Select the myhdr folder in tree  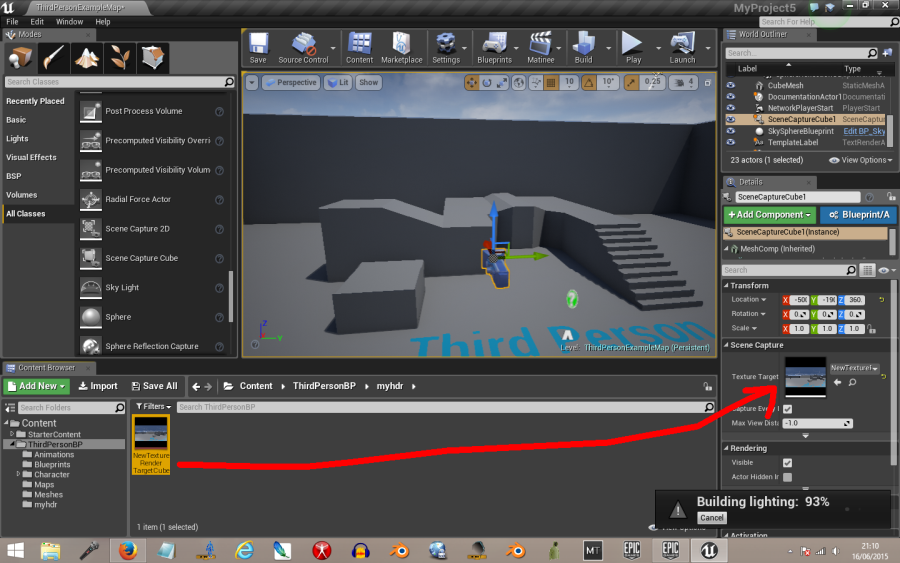pyautogui.click(x=45, y=504)
